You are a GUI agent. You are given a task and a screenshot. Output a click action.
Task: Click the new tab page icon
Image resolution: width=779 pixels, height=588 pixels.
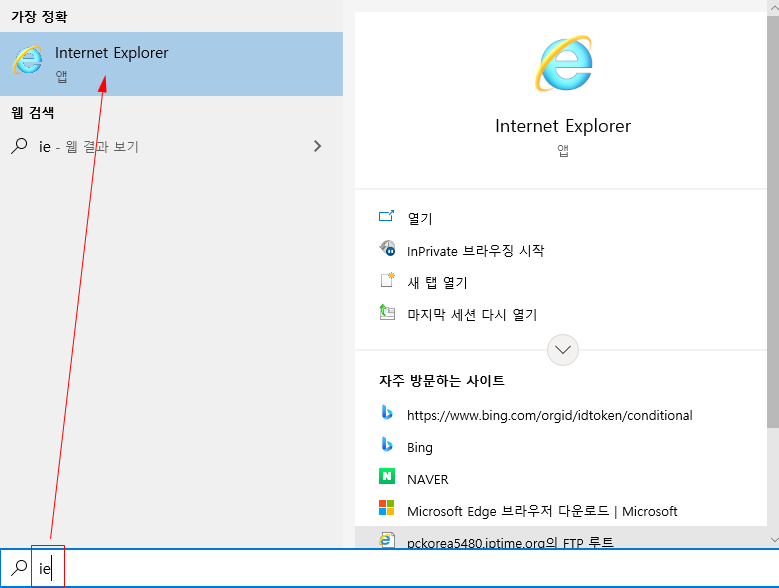click(x=388, y=280)
